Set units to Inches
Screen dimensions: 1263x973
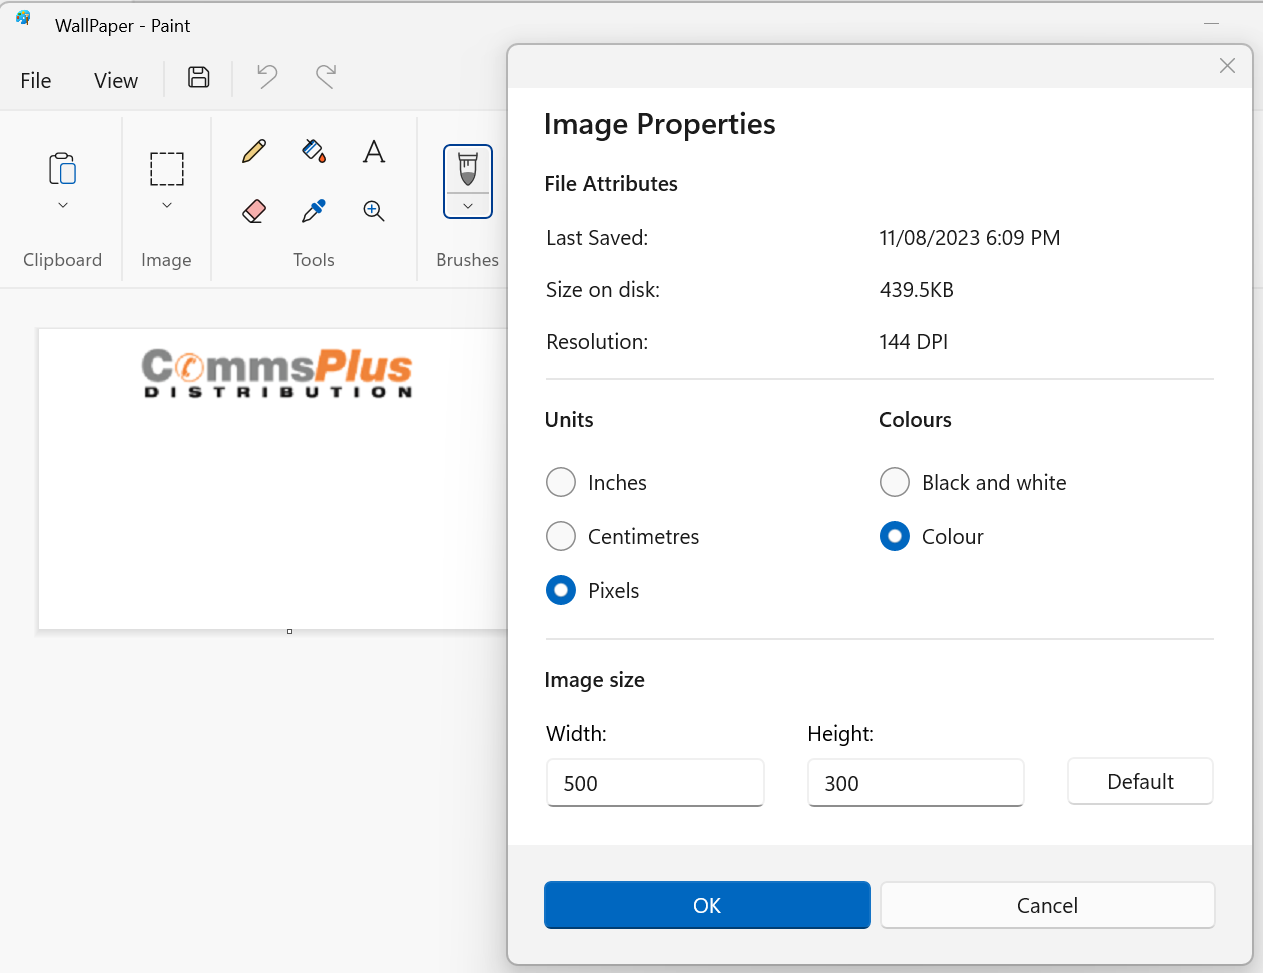(561, 482)
